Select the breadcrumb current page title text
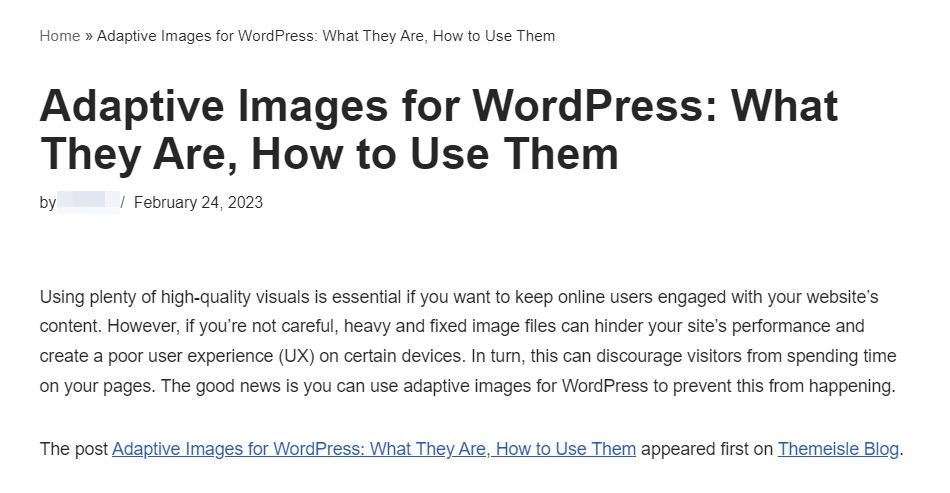Screen dimensions: 950x493 tap(326, 36)
